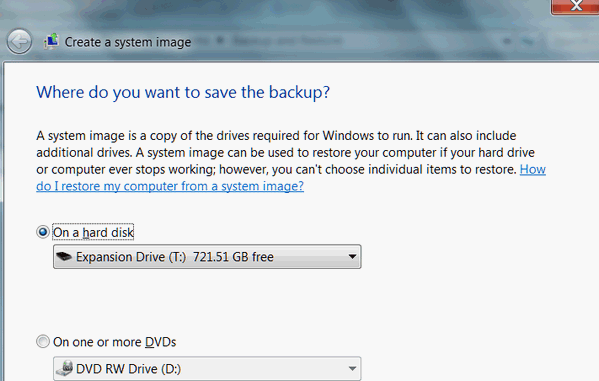This screenshot has width=599, height=381.
Task: Close the Create a system image window
Action: 575,6
